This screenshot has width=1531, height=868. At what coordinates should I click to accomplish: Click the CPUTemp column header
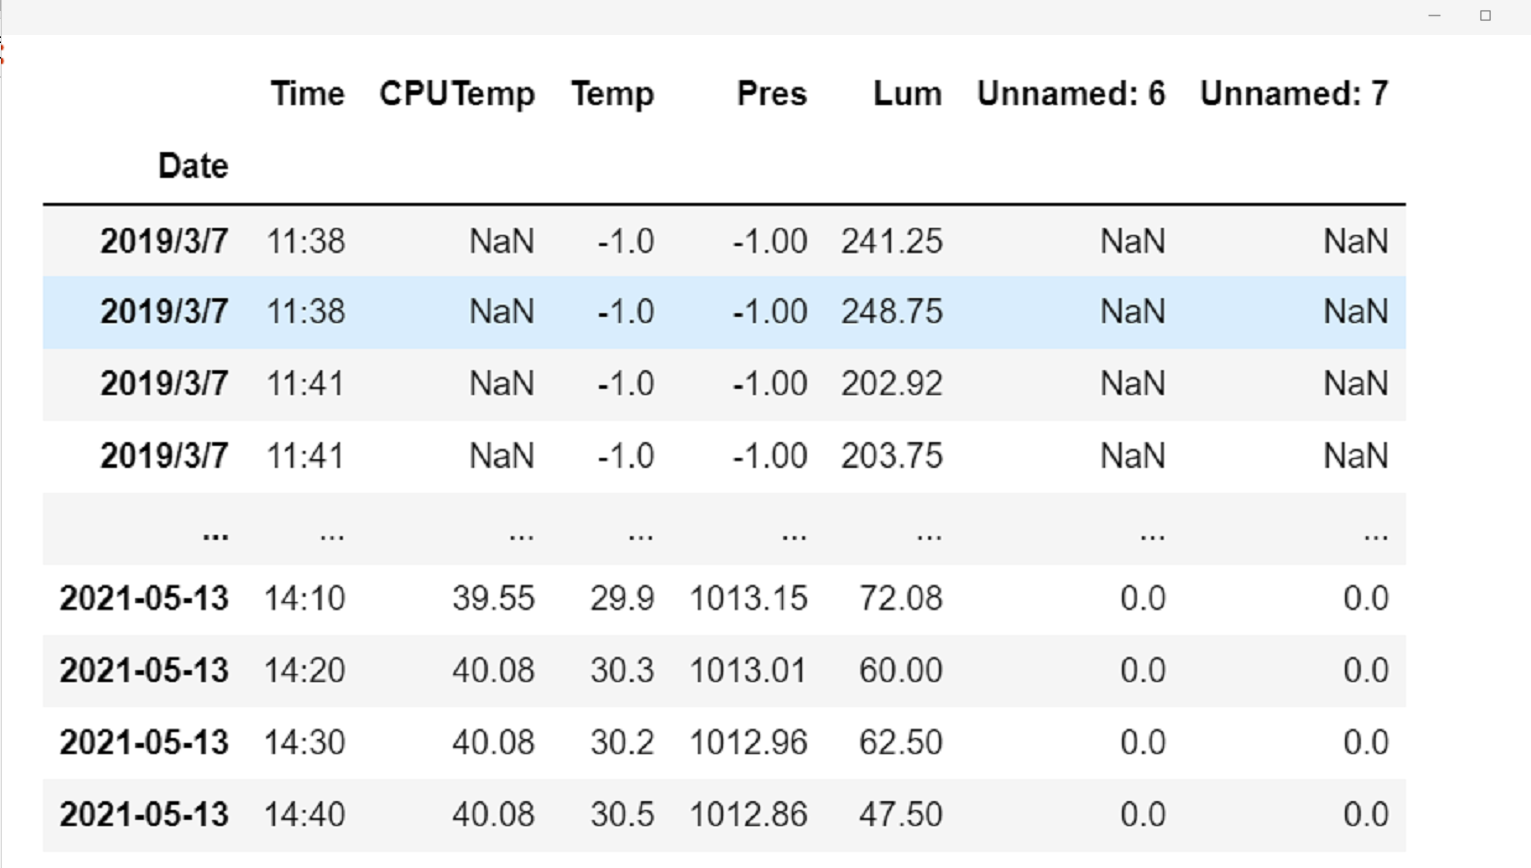coord(457,94)
